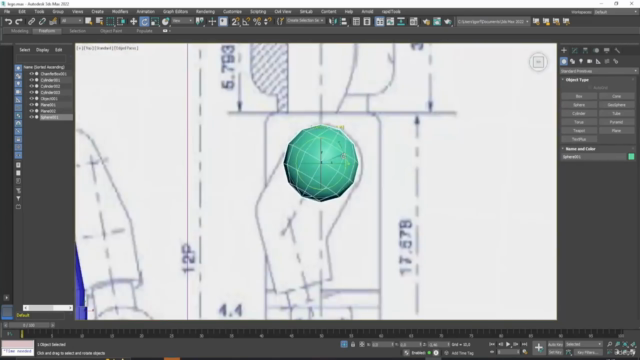This screenshot has height=360, width=640.
Task: Open the File menu
Action: pos(7,12)
